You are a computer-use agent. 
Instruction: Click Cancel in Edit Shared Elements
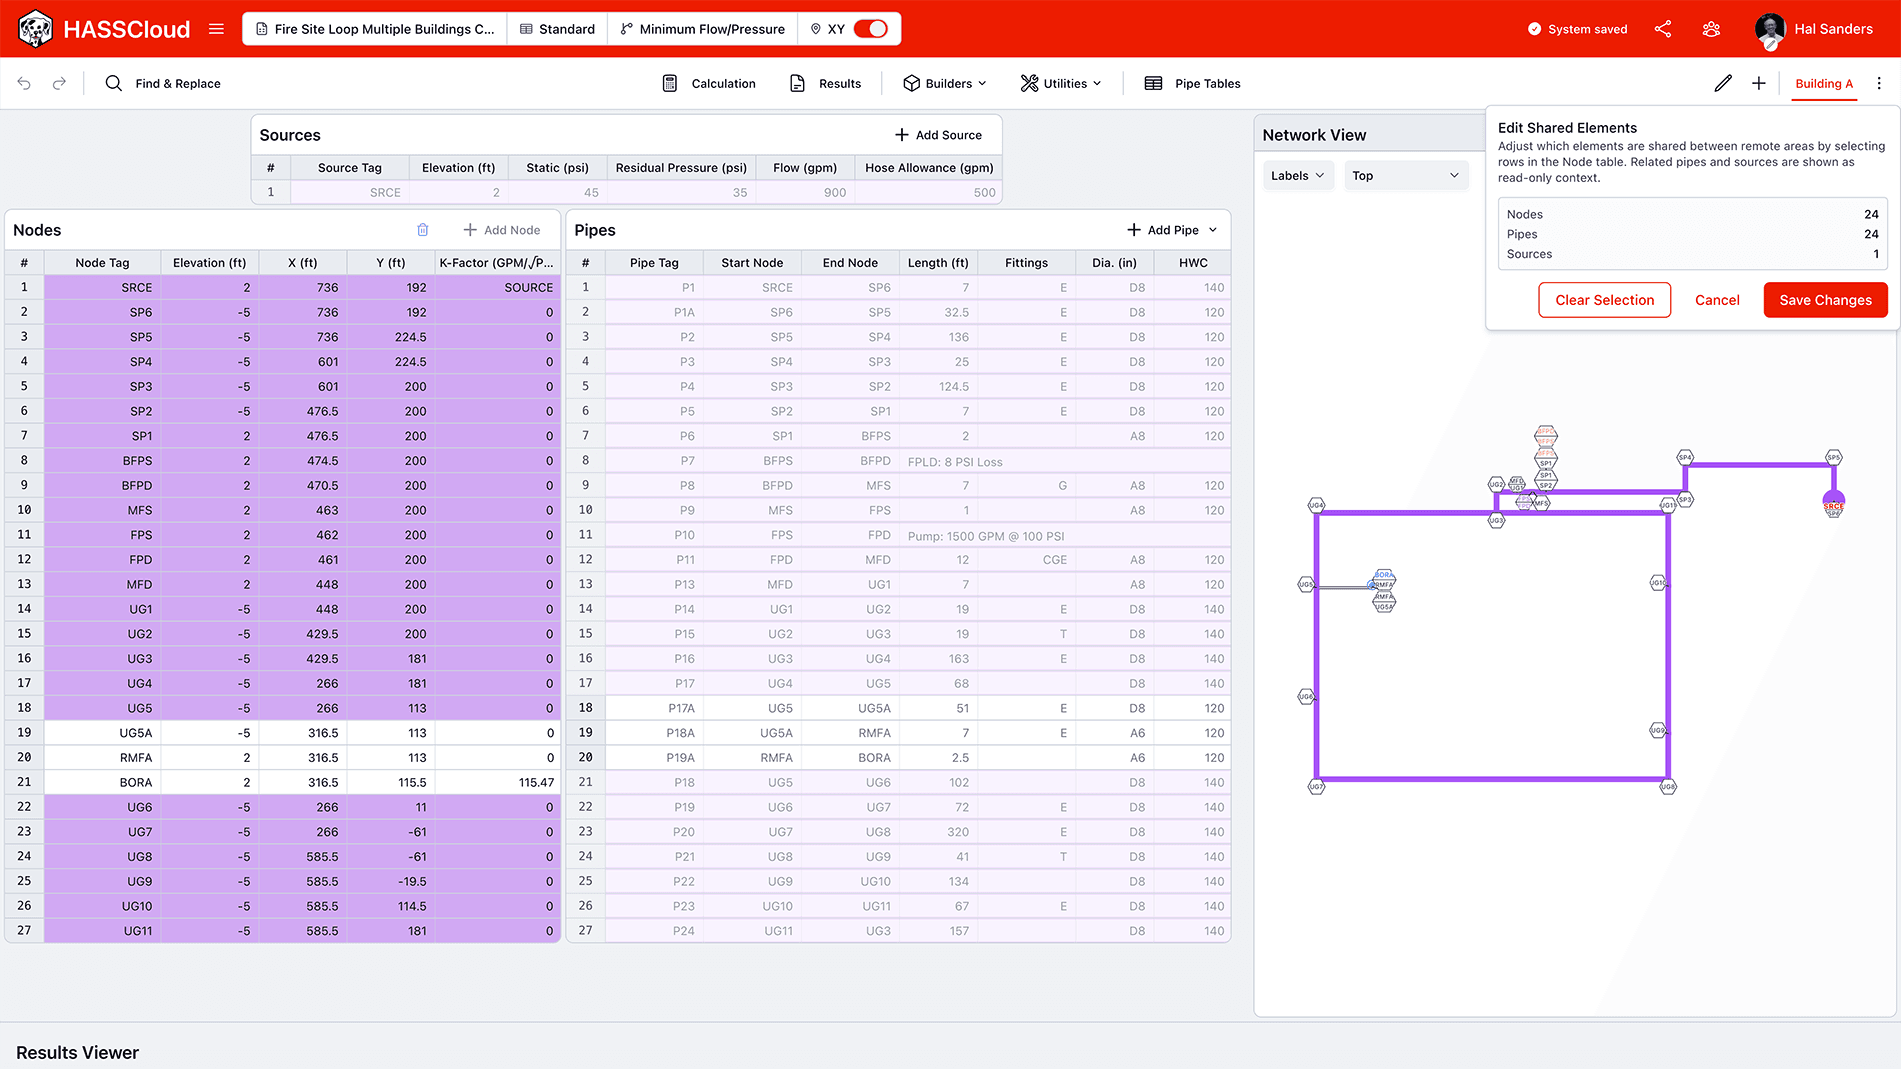(1717, 300)
